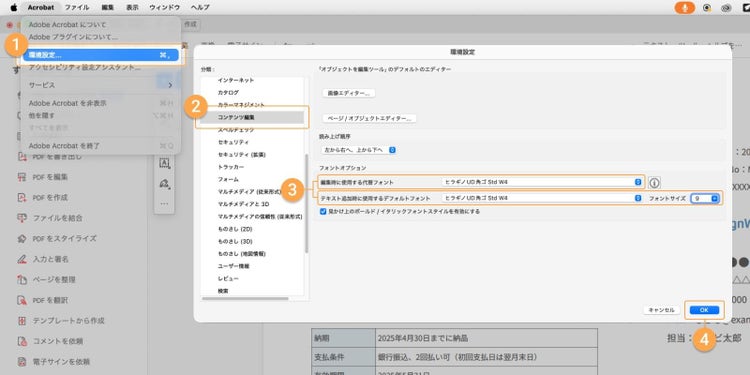This screenshot has height=375, width=750.
Task: Expand the サービス submenu arrow
Action: point(170,85)
